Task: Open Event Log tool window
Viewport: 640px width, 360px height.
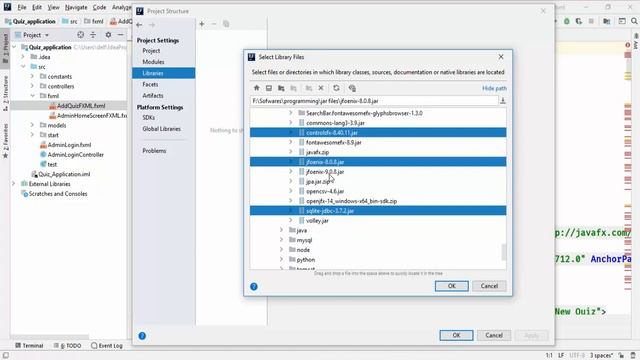Action: 107,346
